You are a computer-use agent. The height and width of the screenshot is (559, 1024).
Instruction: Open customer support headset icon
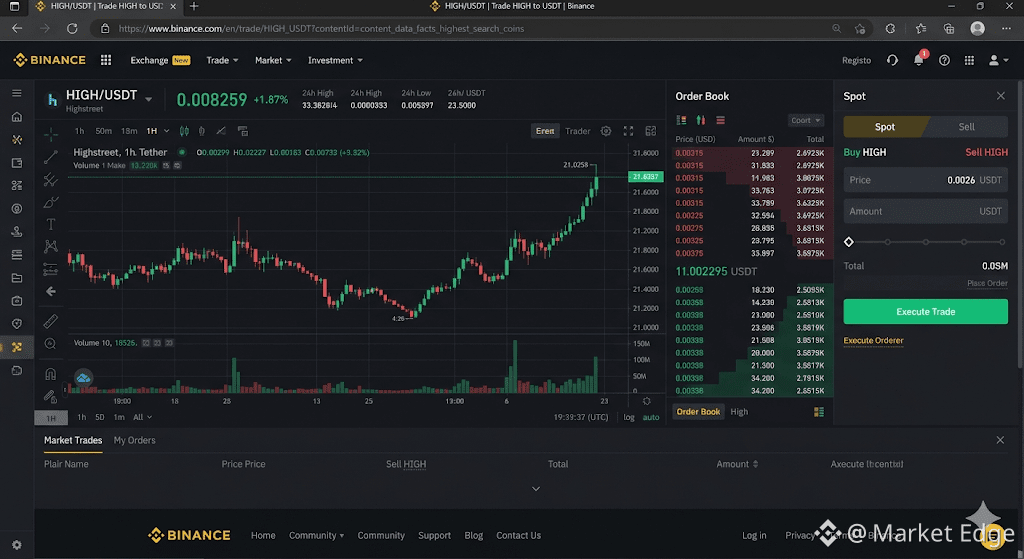[892, 60]
